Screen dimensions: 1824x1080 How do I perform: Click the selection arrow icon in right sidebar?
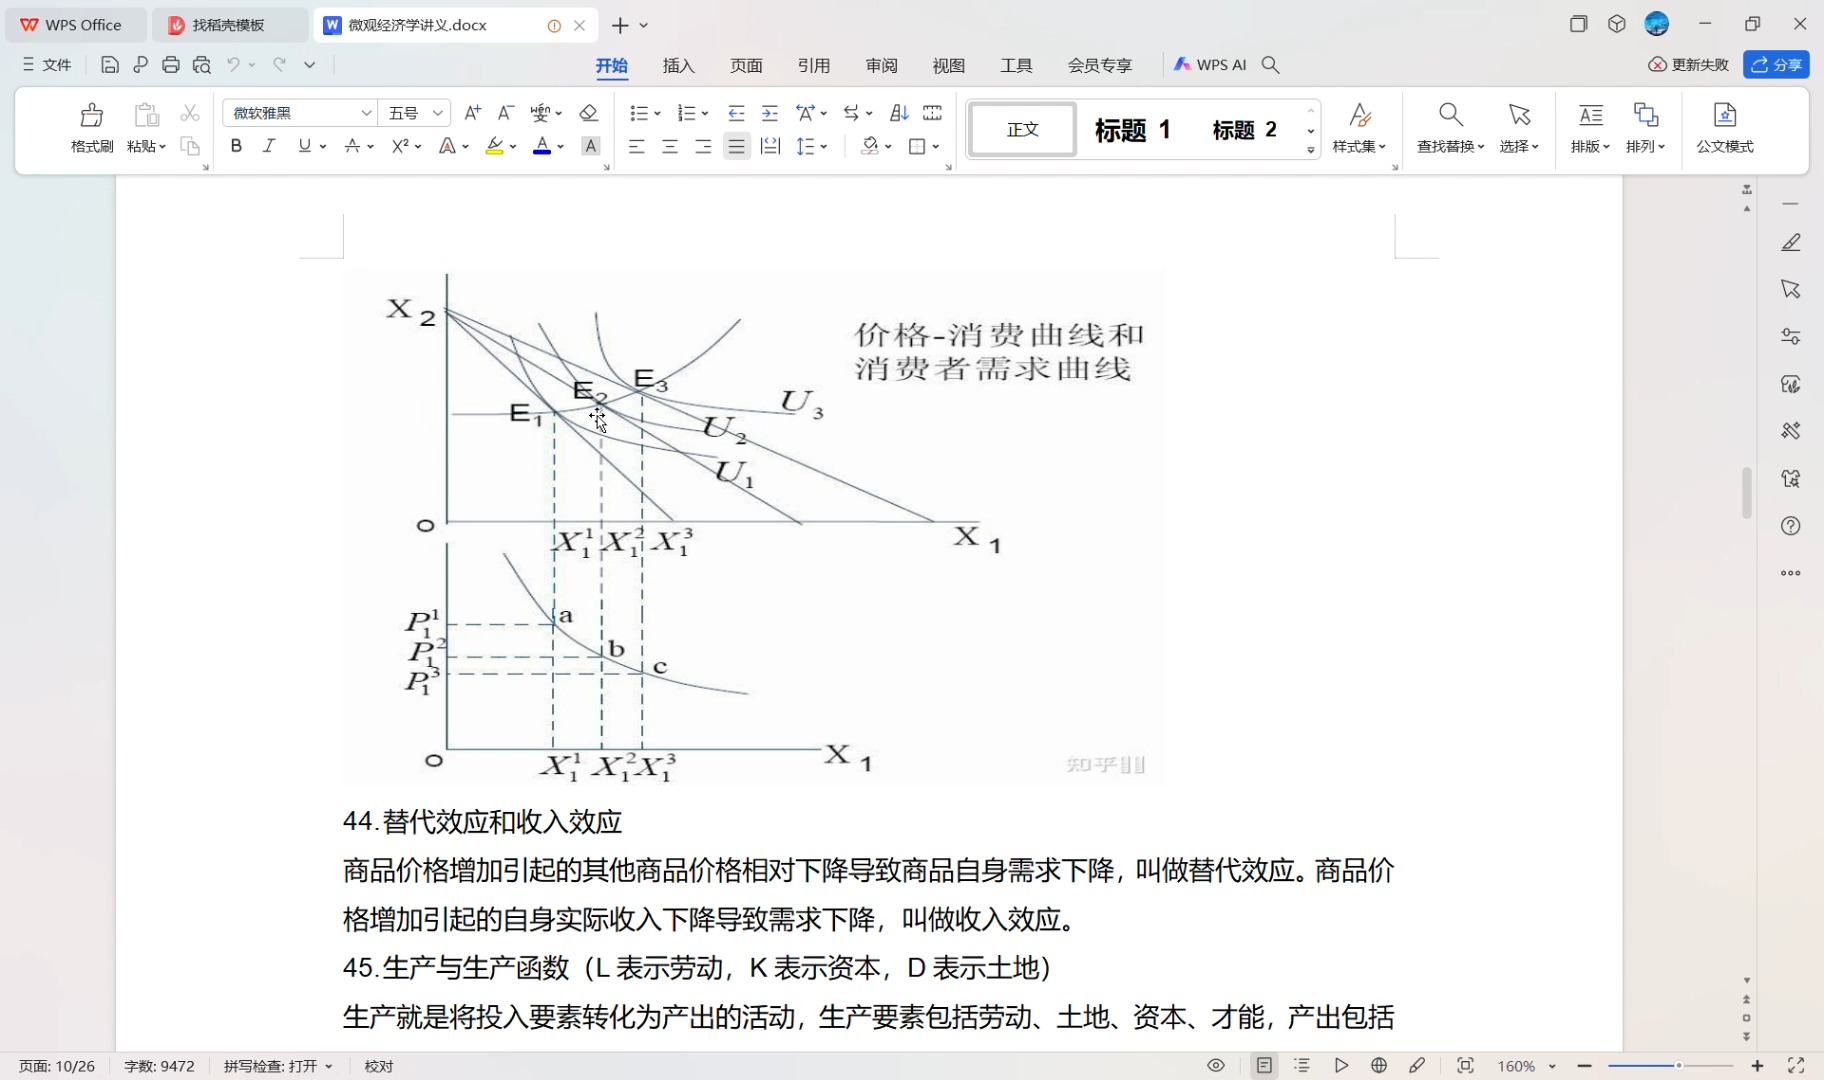pyautogui.click(x=1791, y=289)
